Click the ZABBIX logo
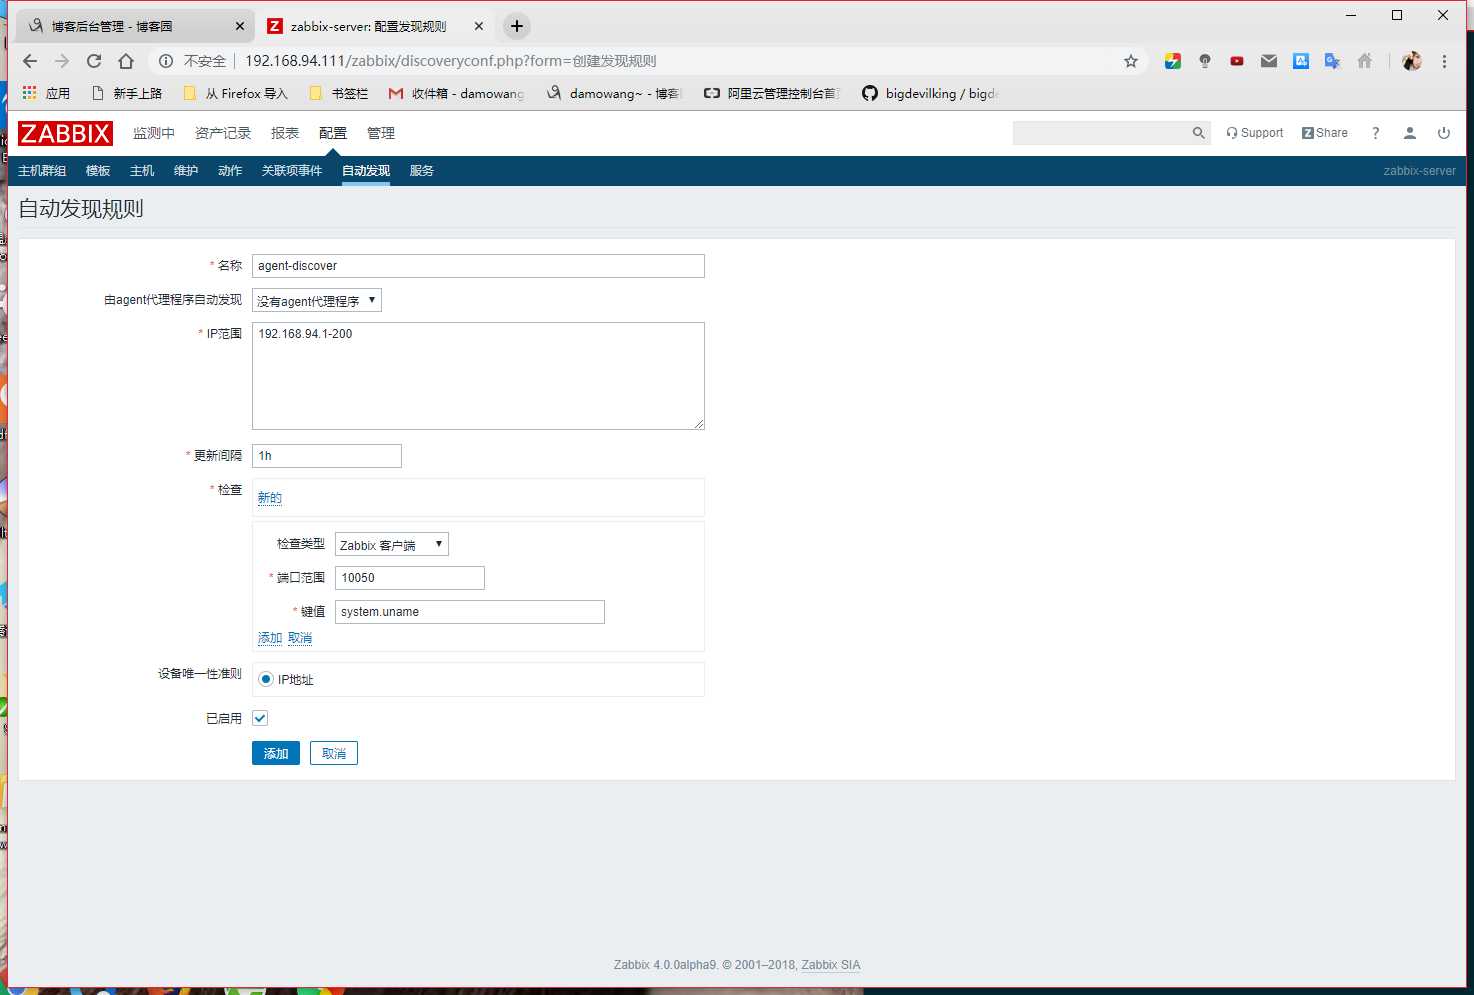 coord(65,133)
